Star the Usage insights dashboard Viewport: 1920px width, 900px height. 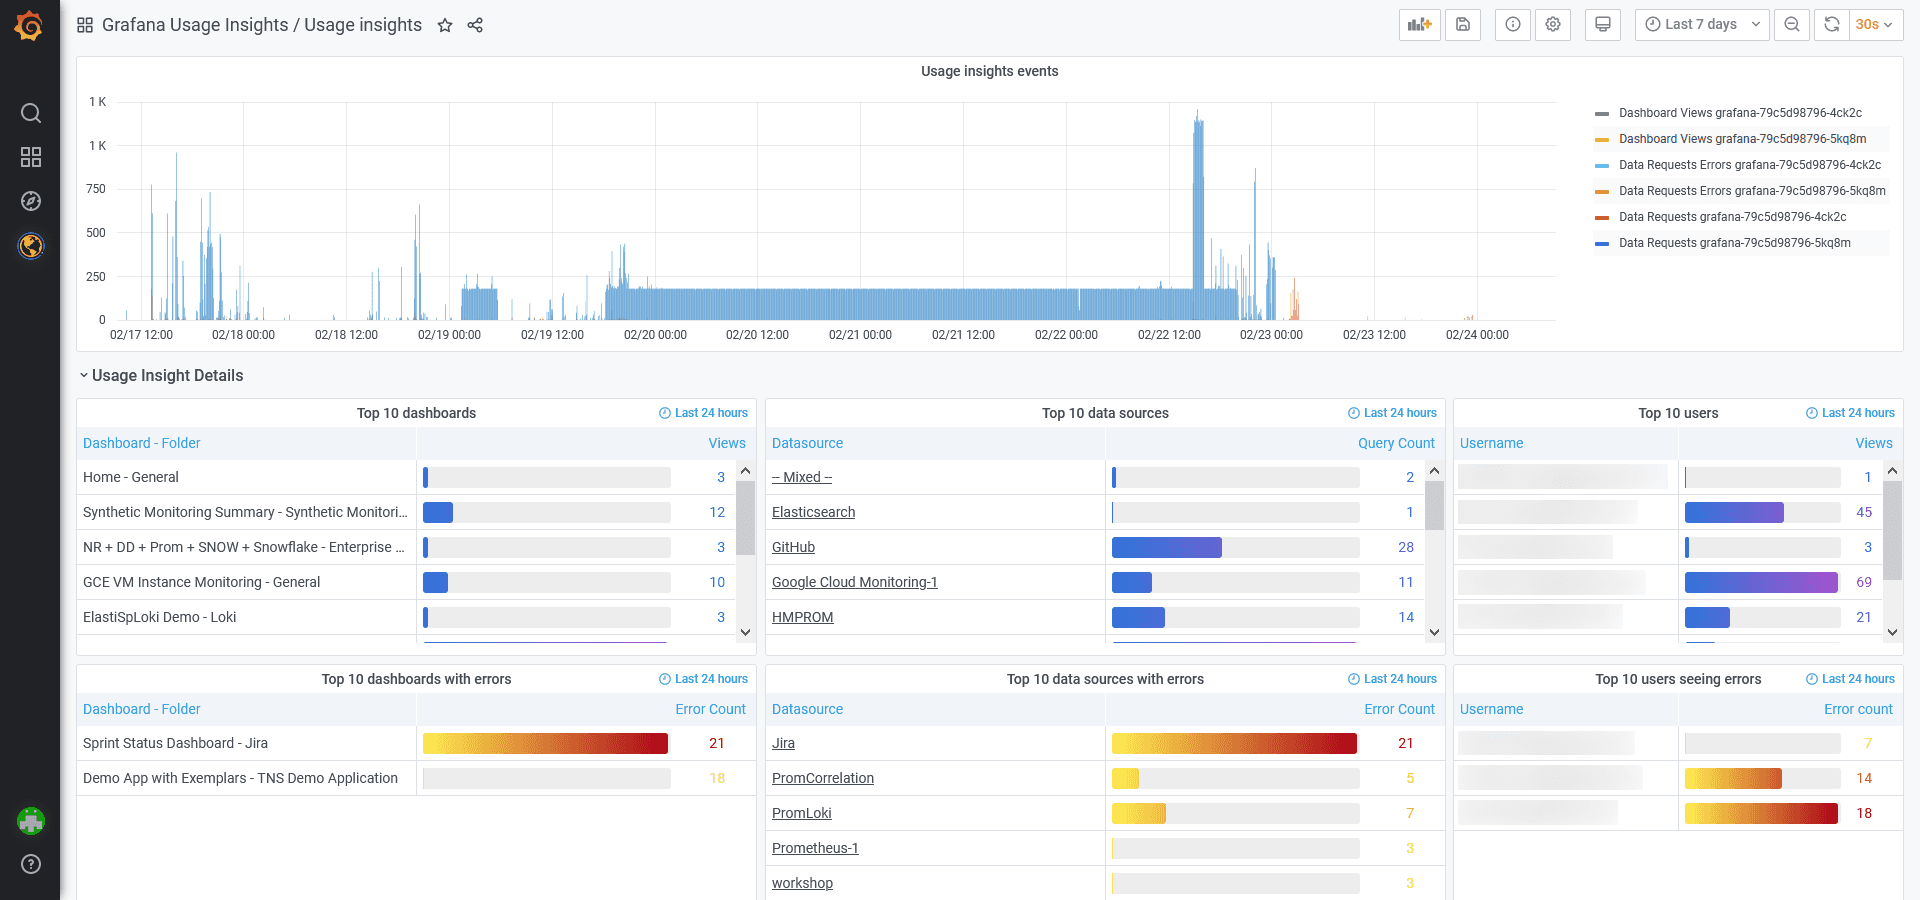[x=444, y=25]
